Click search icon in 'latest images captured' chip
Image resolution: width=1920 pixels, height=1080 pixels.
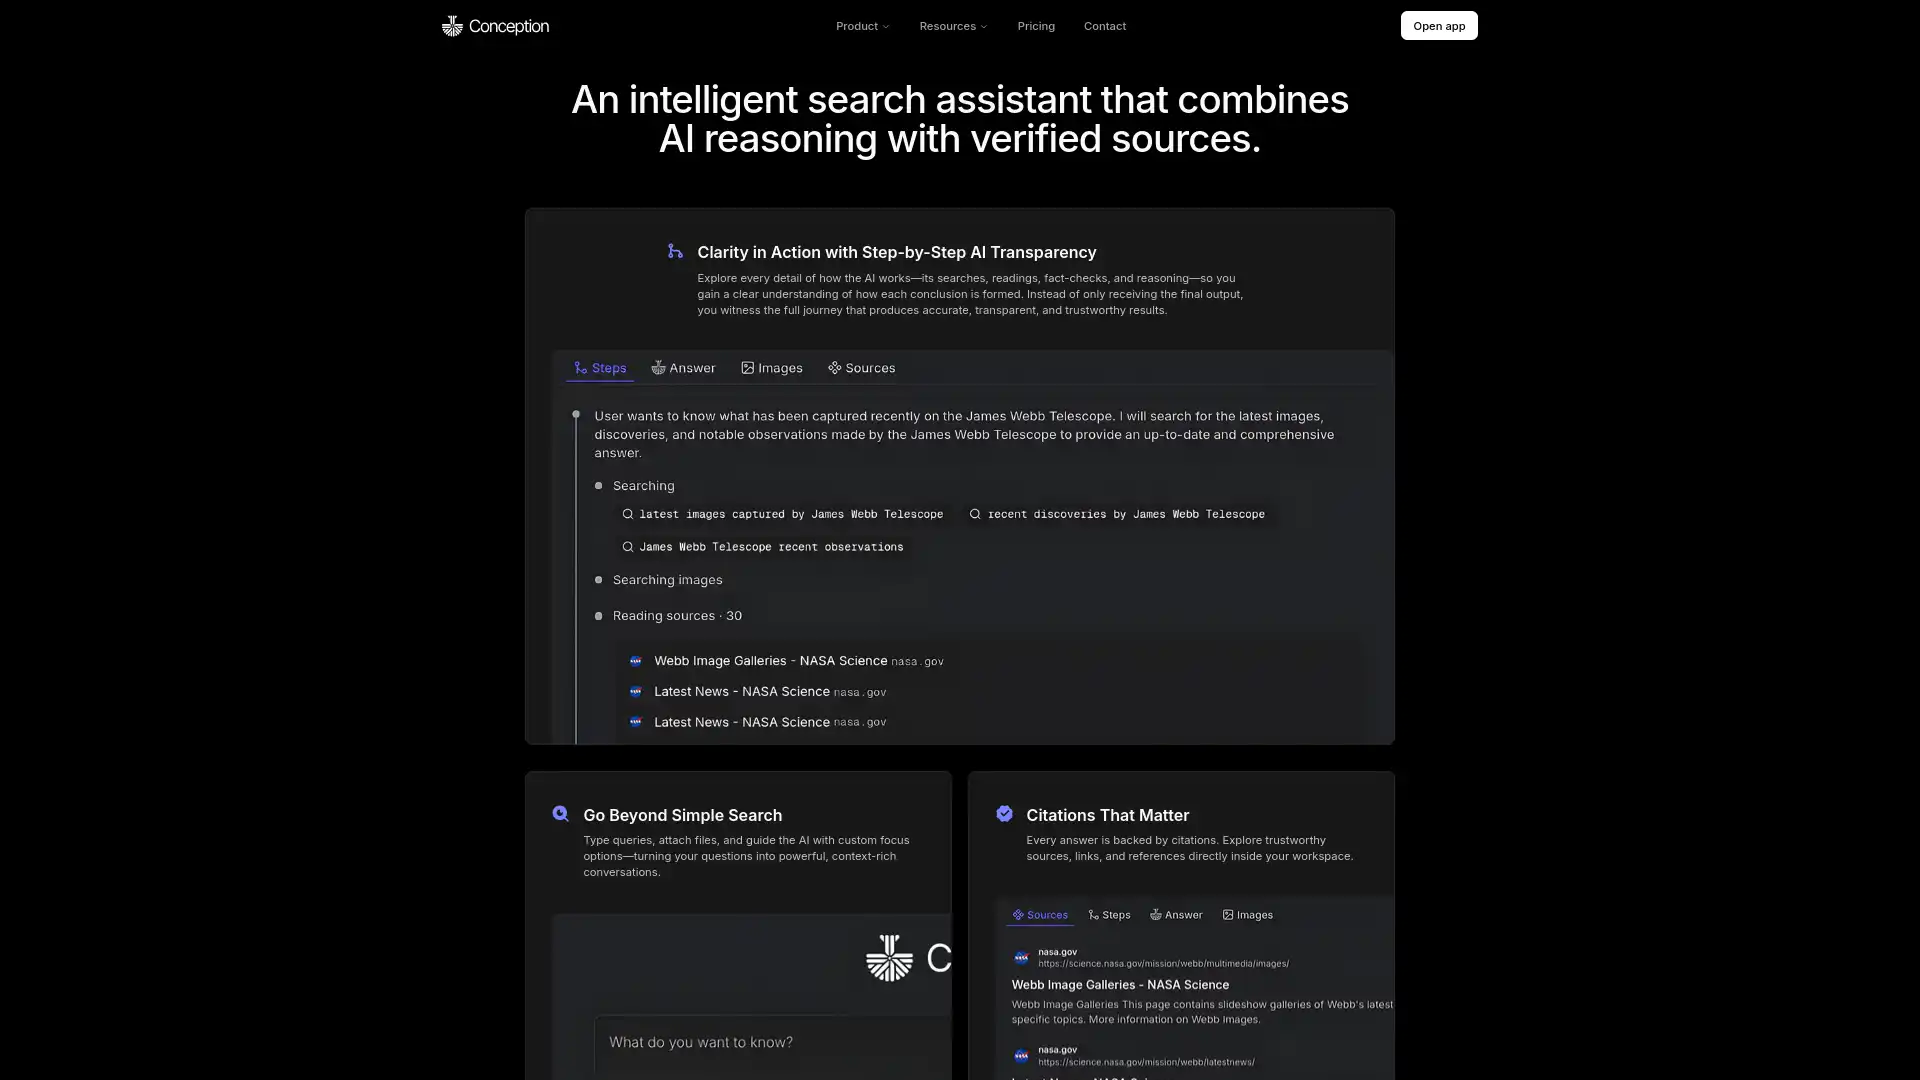[628, 514]
